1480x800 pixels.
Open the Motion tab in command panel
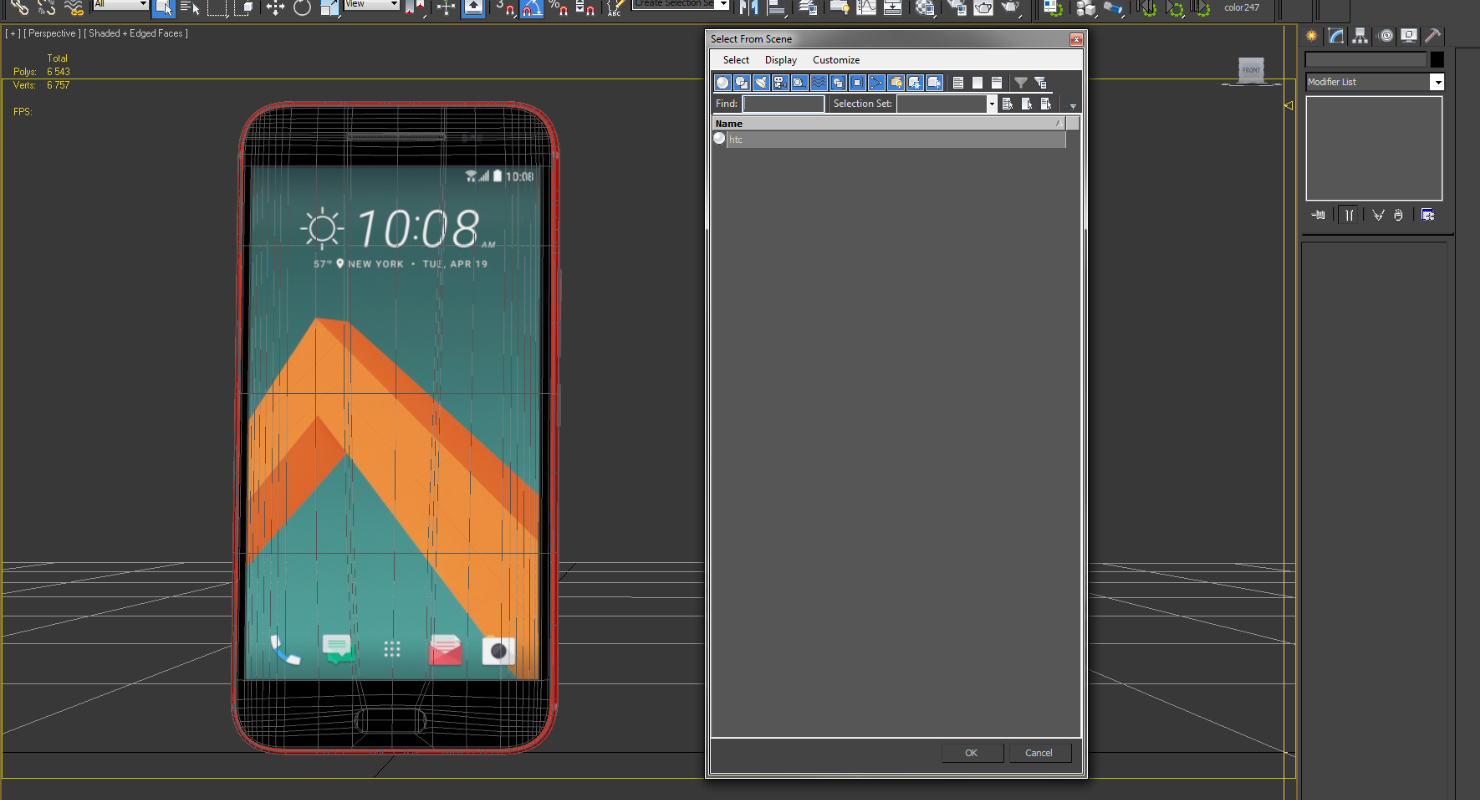(x=1385, y=35)
